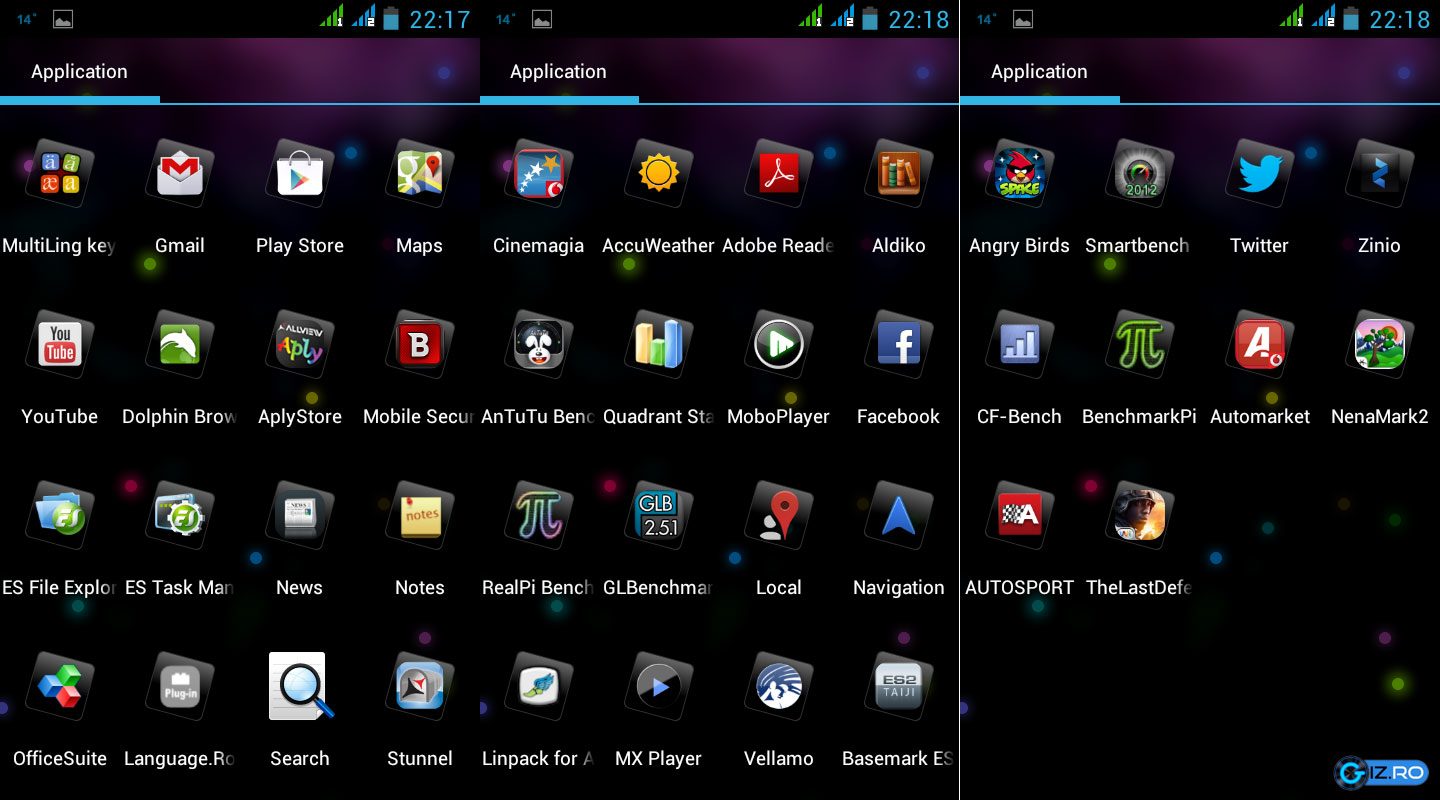1440x800 pixels.
Task: Launch BenchmarkPi
Action: [1140, 344]
